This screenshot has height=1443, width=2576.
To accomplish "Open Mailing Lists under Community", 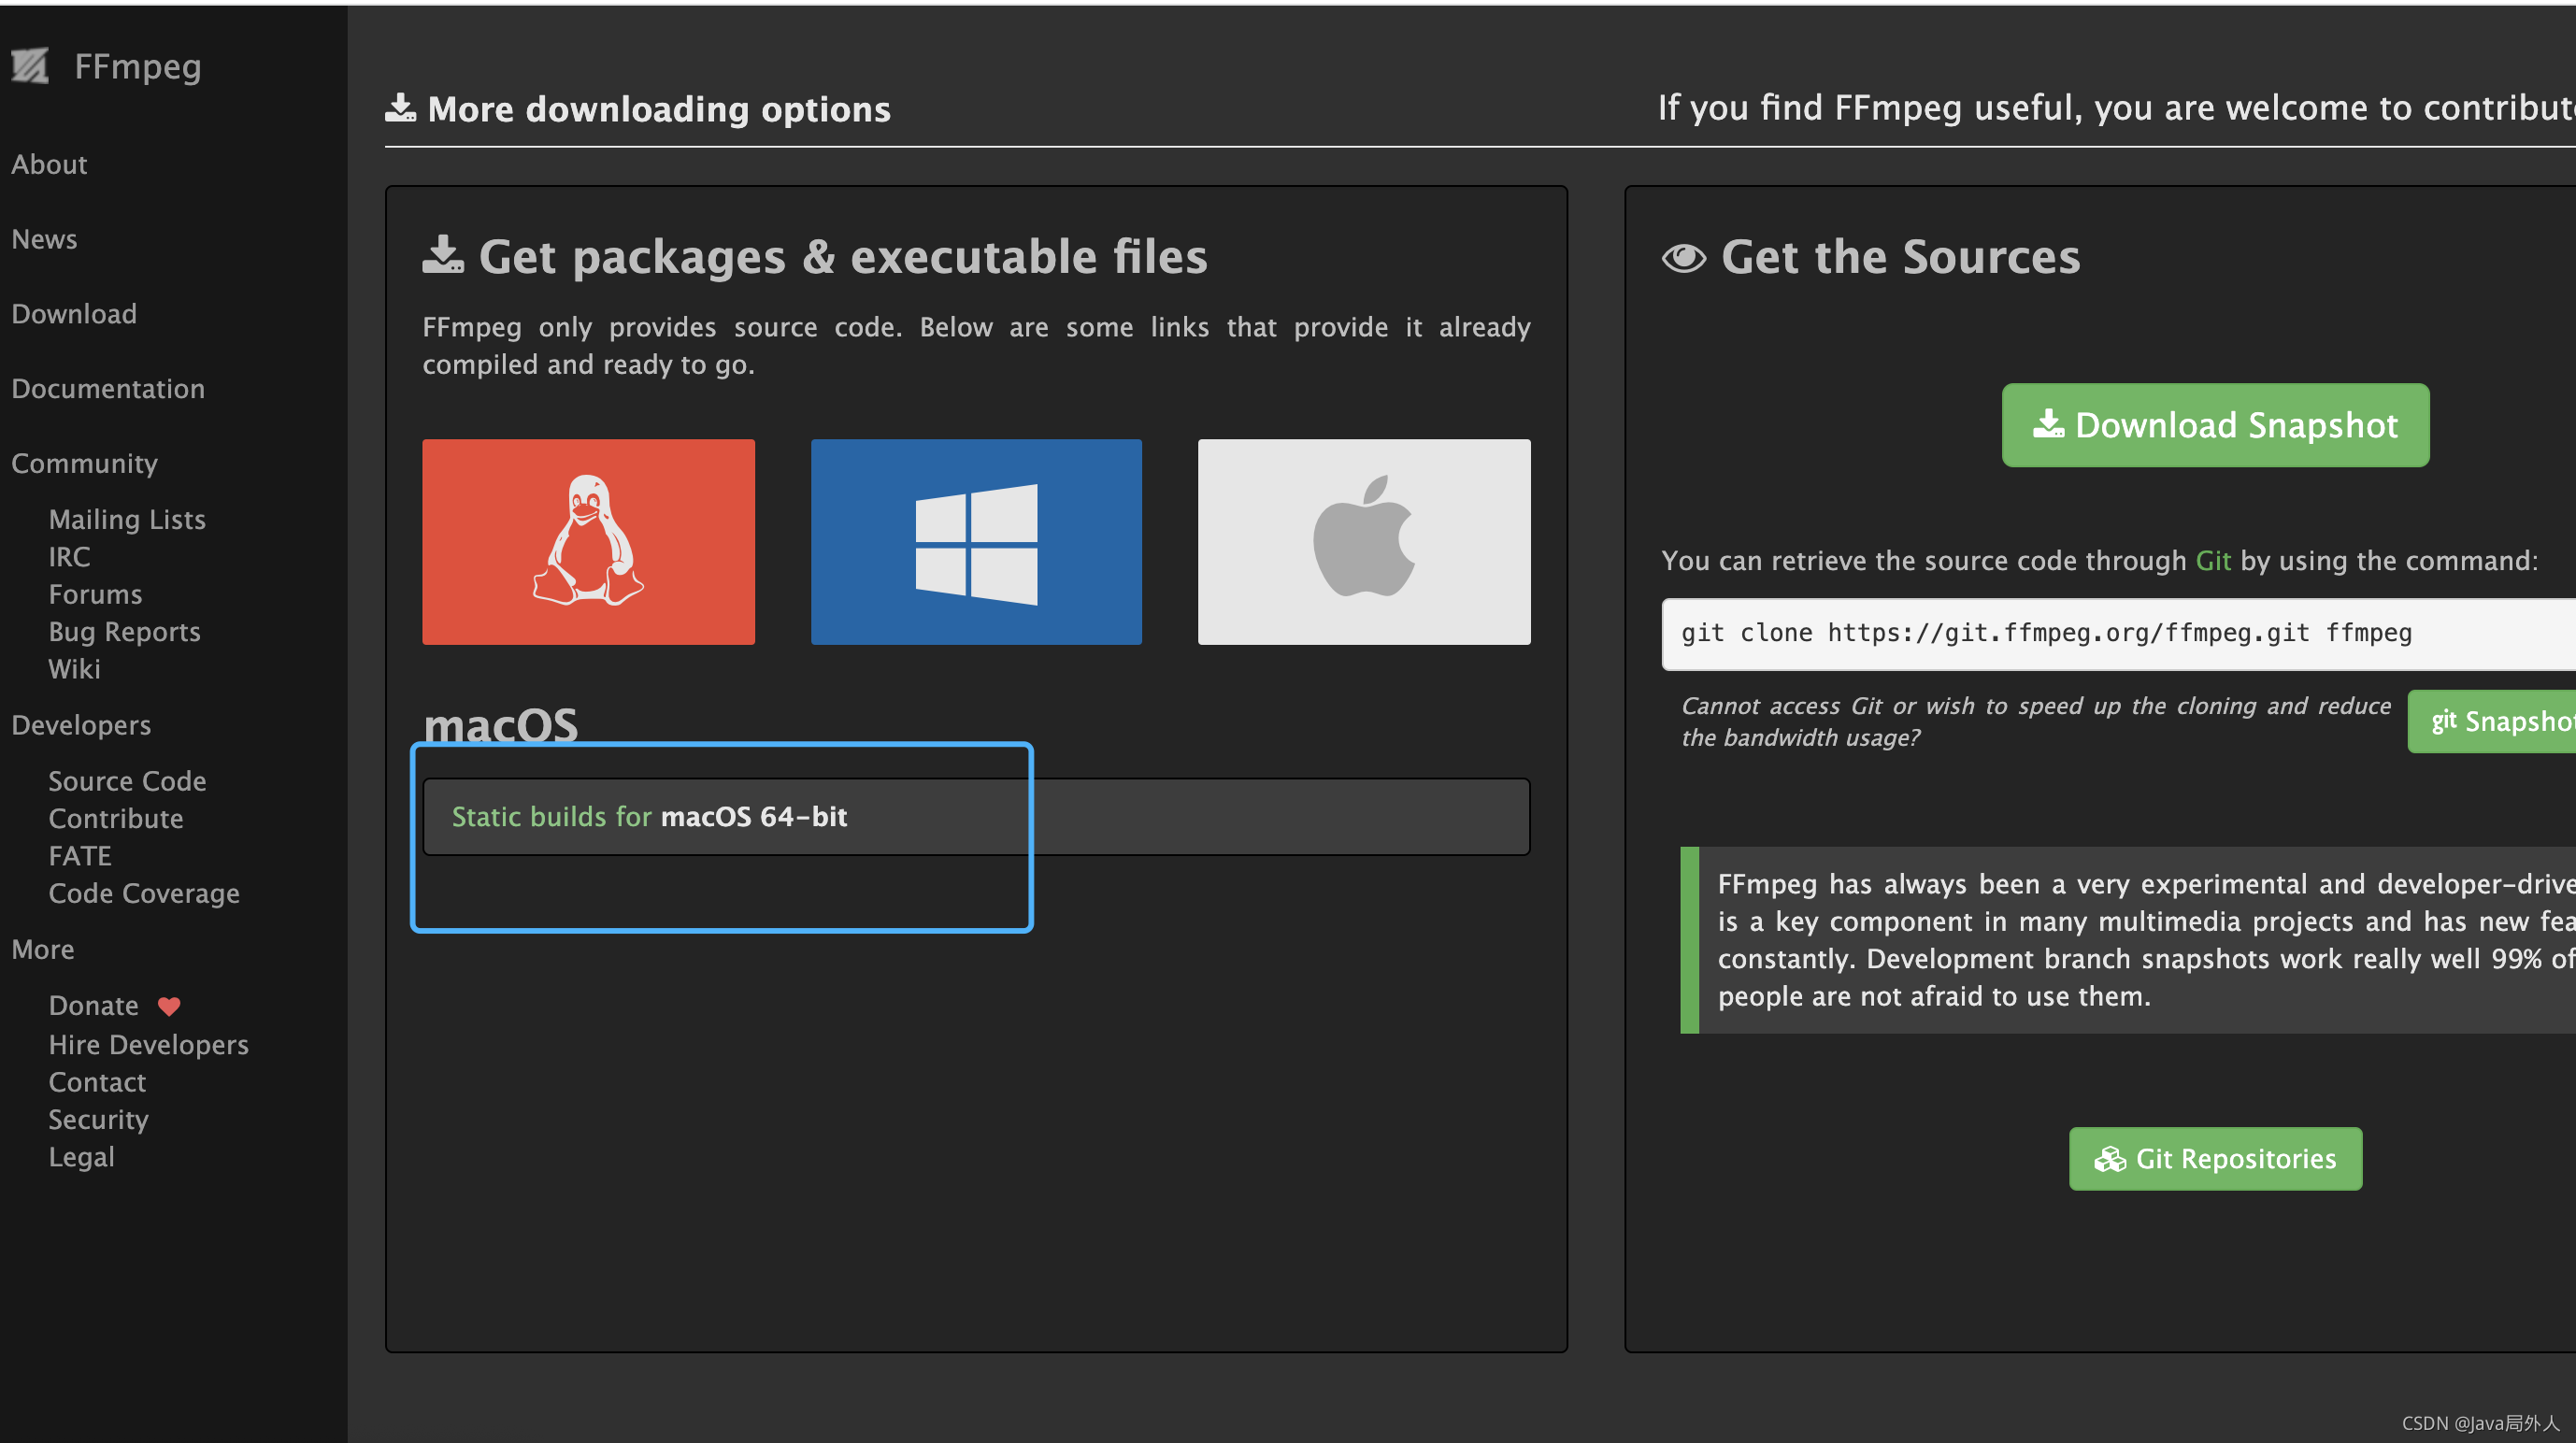I will click(x=127, y=519).
